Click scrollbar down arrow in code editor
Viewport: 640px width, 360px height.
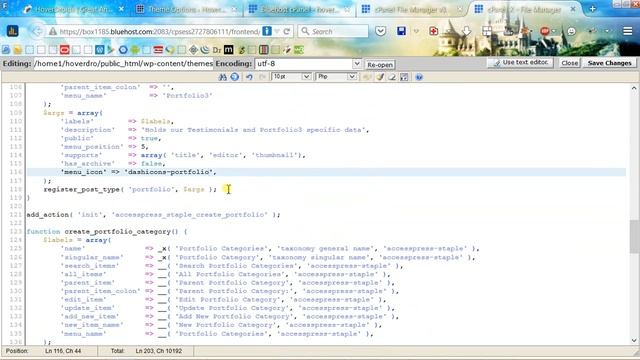(633, 340)
